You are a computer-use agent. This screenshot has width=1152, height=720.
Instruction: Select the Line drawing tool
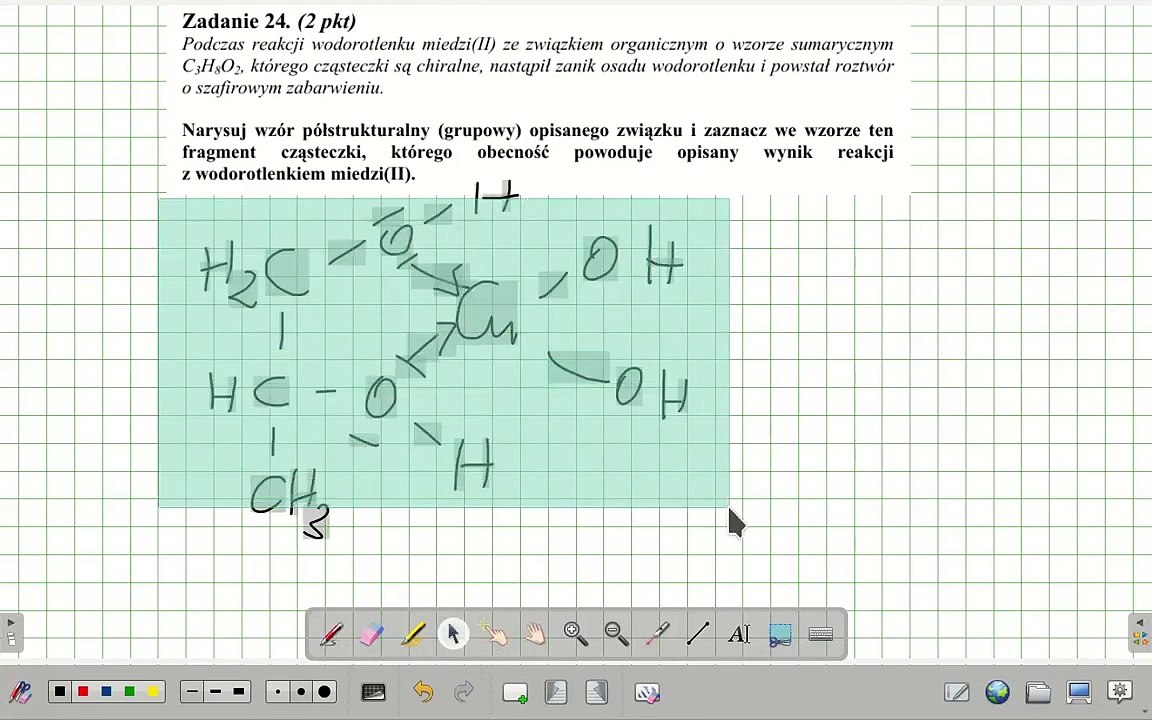tap(698, 634)
